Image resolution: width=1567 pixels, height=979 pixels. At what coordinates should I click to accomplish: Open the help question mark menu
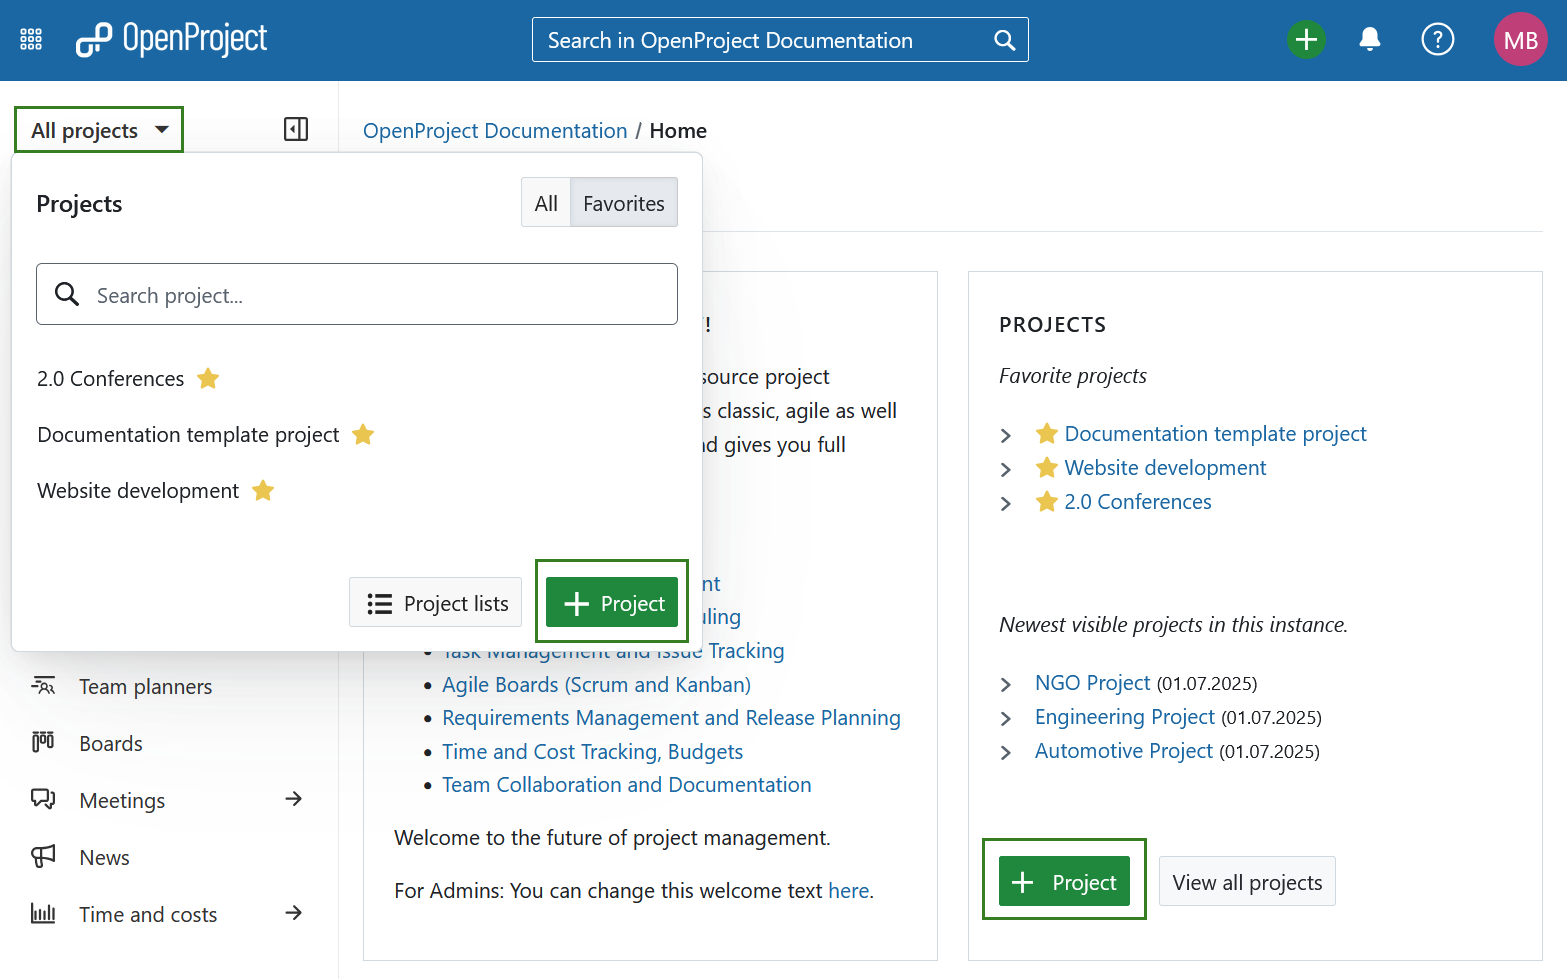pyautogui.click(x=1438, y=40)
